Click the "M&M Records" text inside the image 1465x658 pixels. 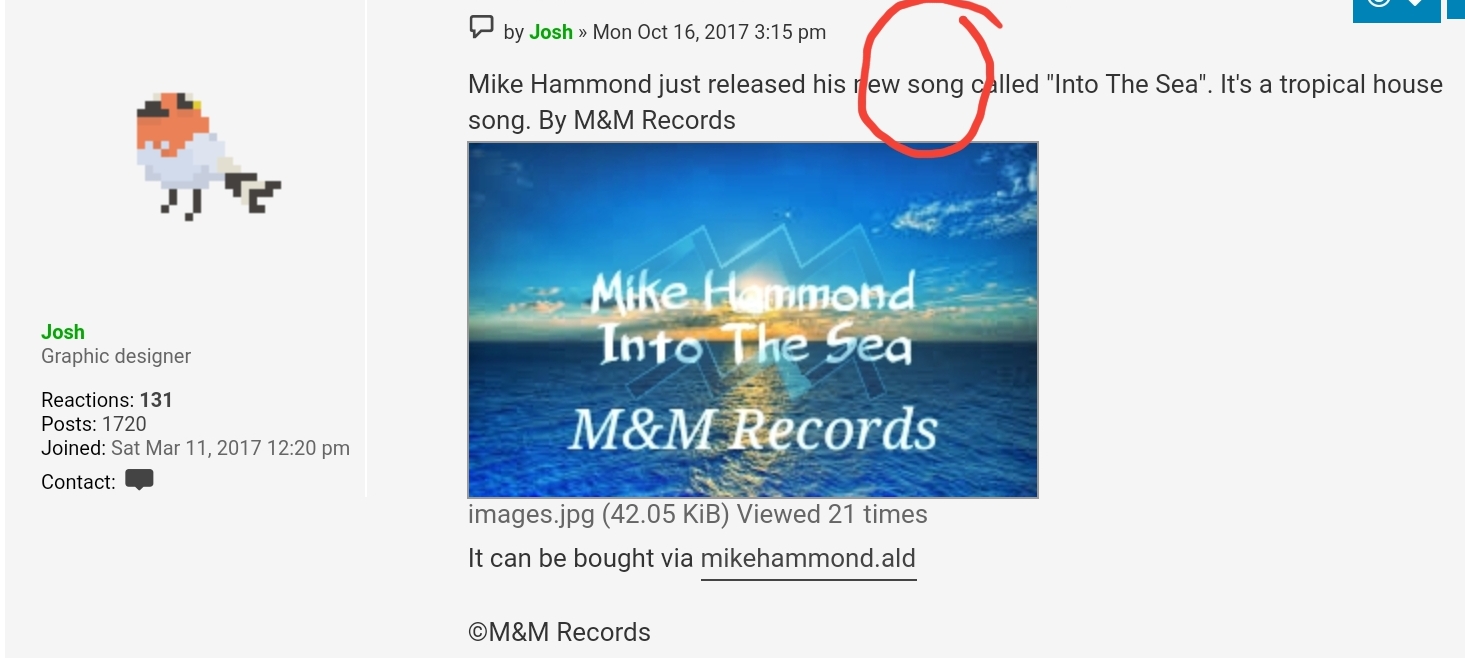tap(754, 429)
